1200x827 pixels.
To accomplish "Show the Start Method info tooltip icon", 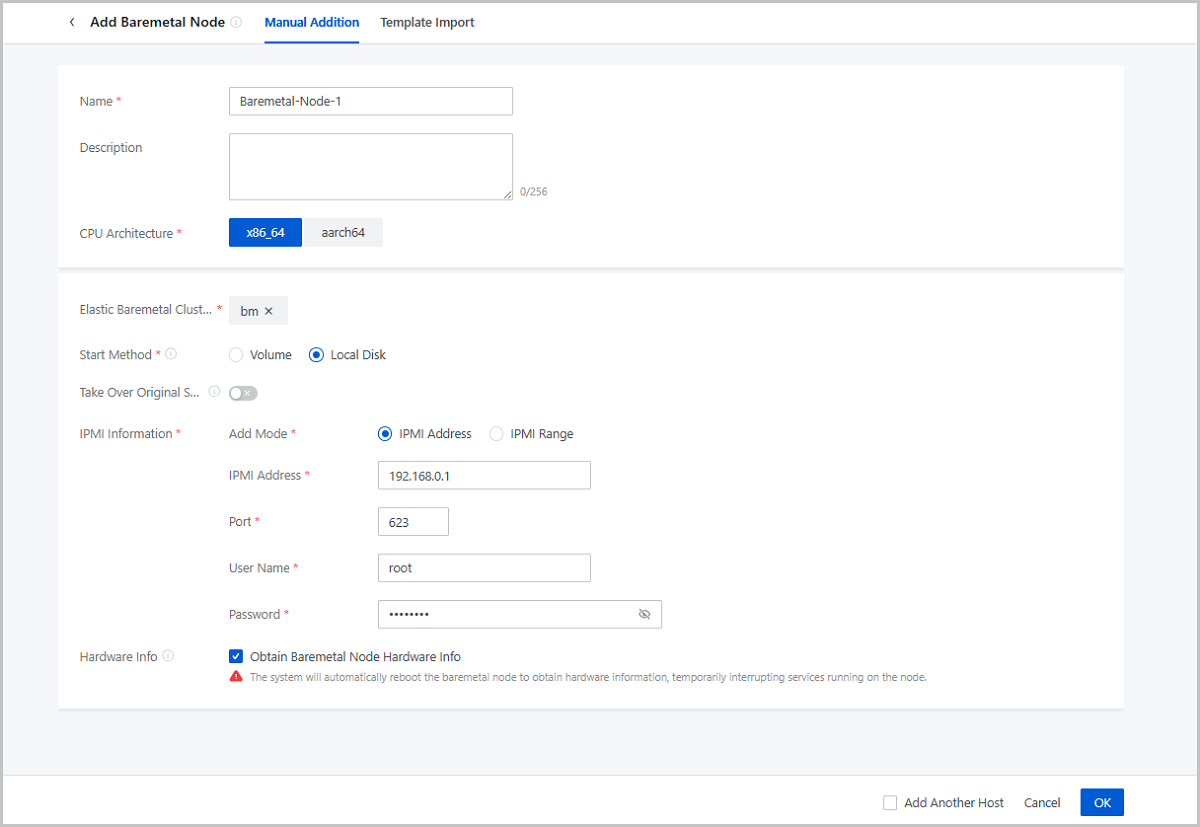I will [x=171, y=354].
